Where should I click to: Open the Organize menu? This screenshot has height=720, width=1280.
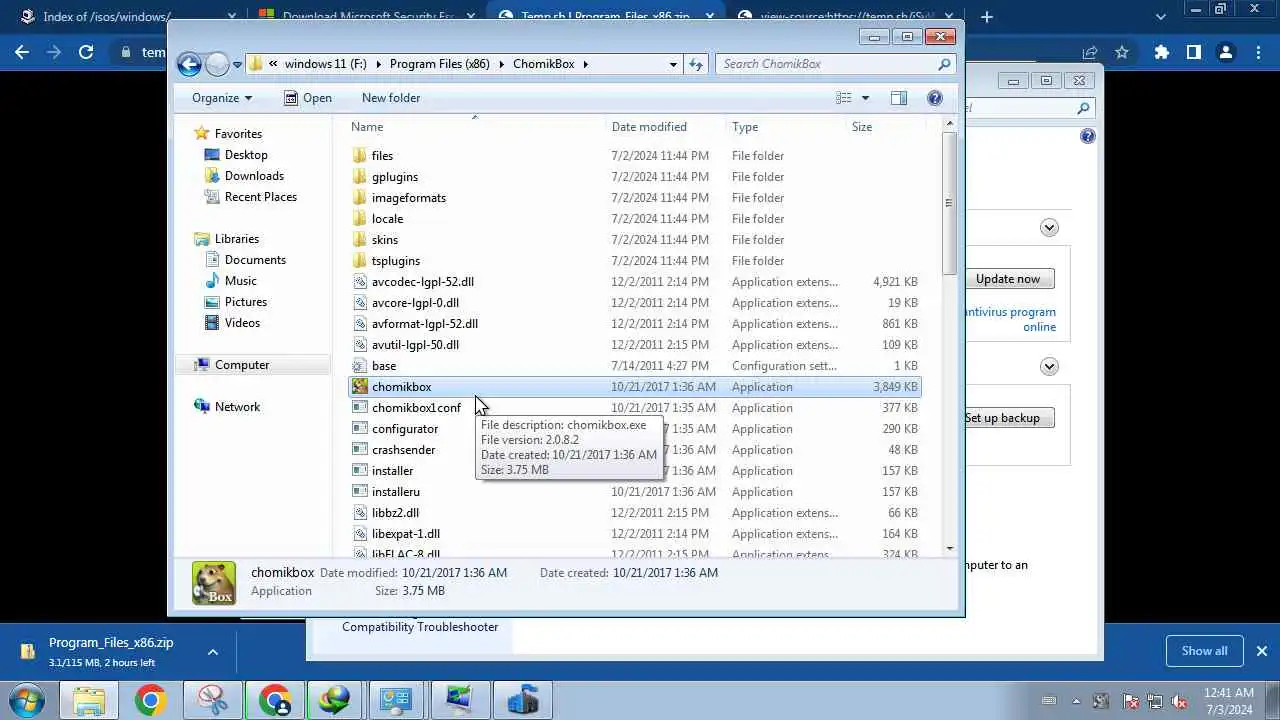[222, 98]
